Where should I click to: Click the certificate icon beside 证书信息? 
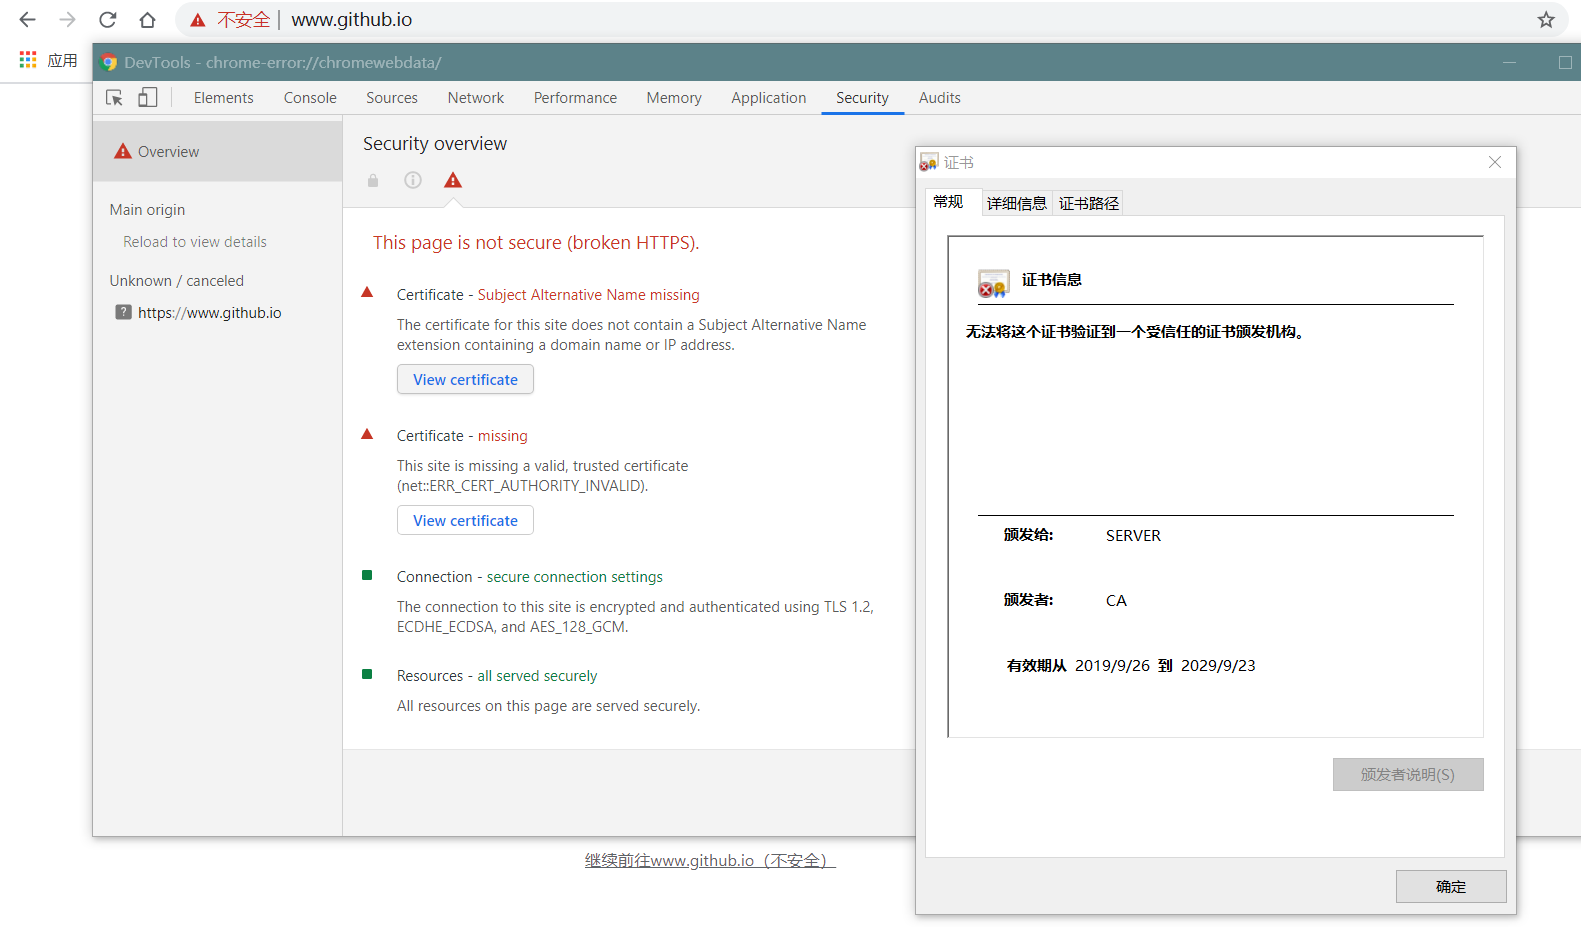click(993, 284)
